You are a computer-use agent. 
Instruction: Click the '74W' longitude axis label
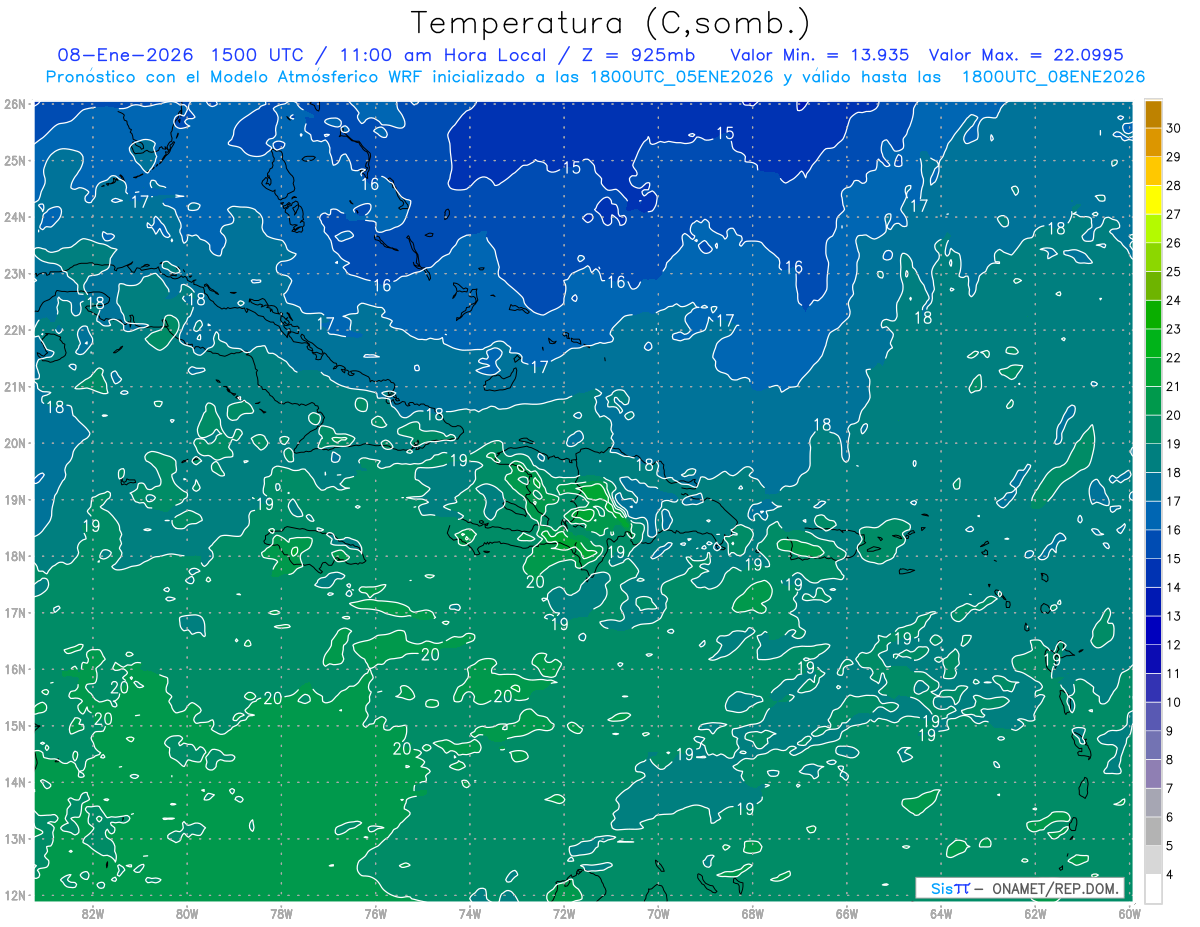coord(470,913)
